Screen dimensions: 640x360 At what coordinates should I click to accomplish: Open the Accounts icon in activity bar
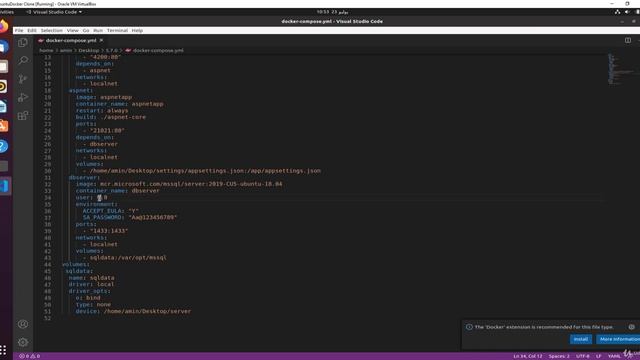(x=23, y=324)
